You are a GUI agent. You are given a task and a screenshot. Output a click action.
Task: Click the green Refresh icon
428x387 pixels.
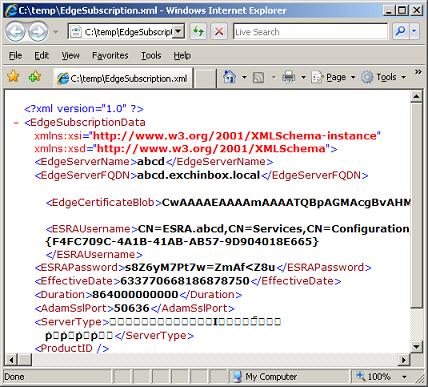point(199,32)
